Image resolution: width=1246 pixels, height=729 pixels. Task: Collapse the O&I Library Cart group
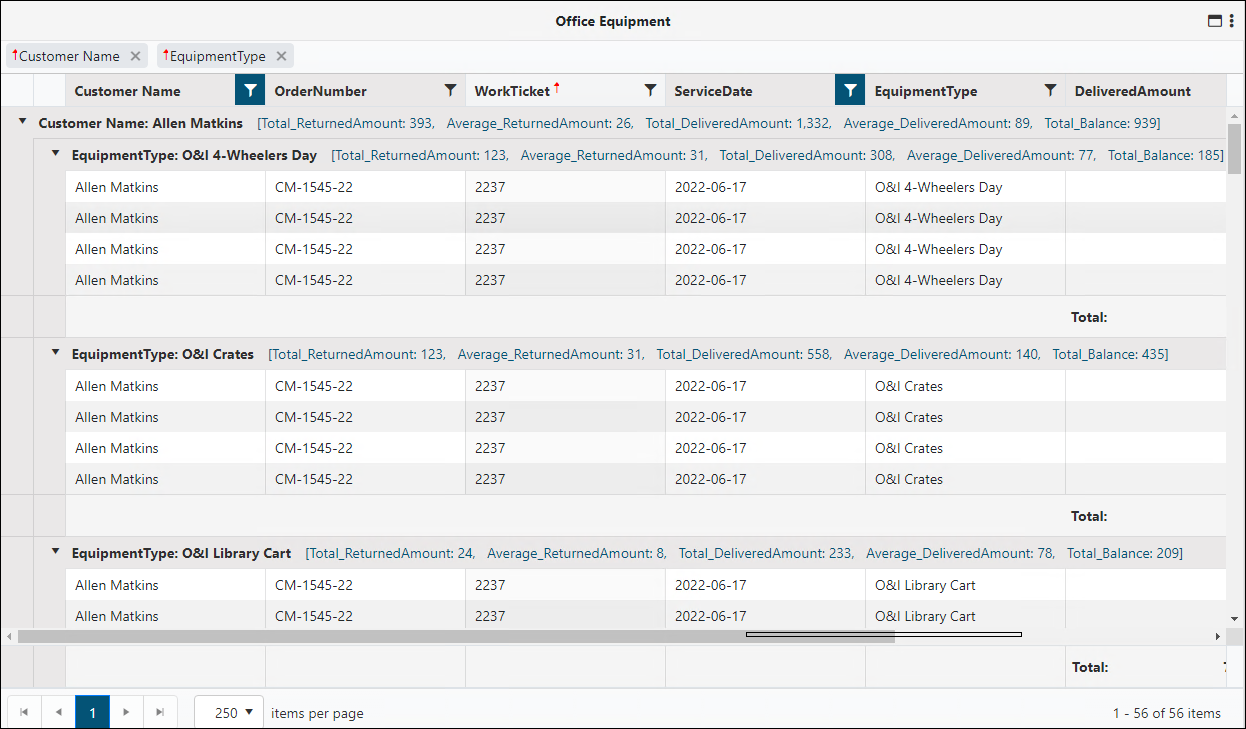[54, 553]
